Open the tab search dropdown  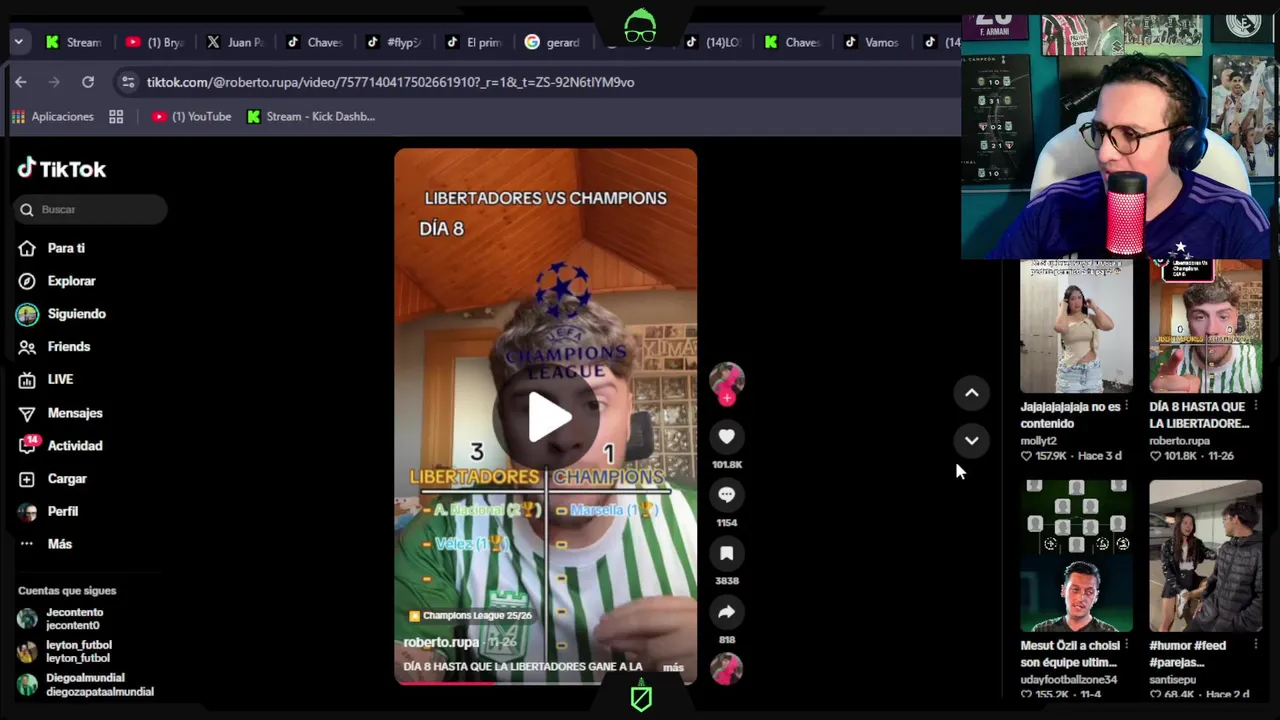tap(18, 42)
